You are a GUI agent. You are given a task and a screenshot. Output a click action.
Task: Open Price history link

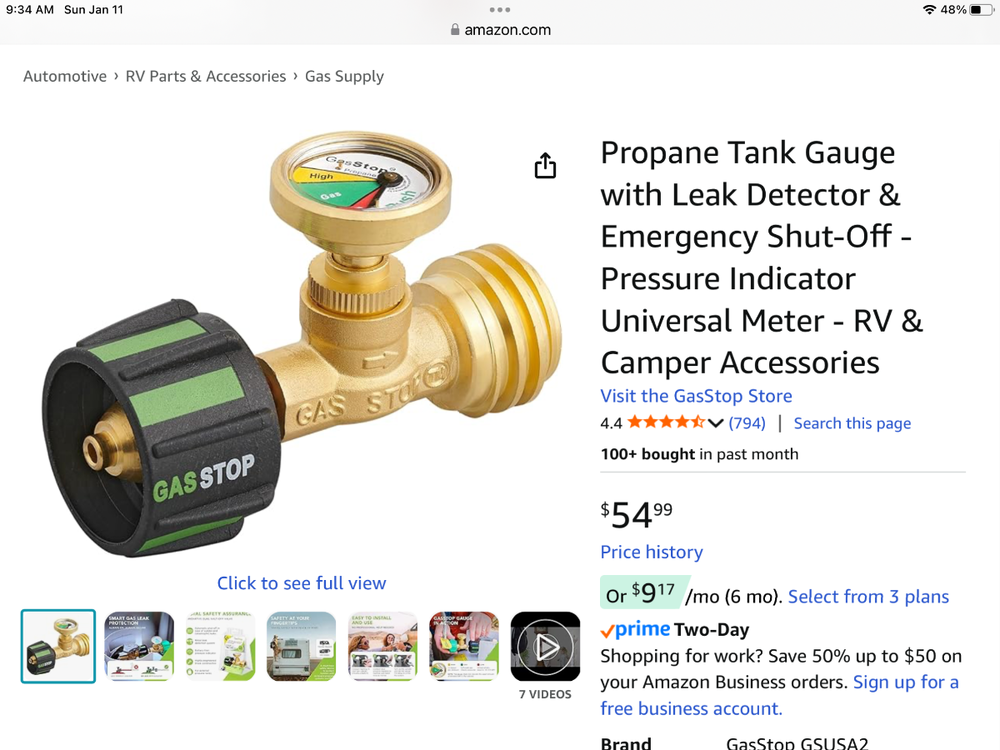tap(652, 552)
